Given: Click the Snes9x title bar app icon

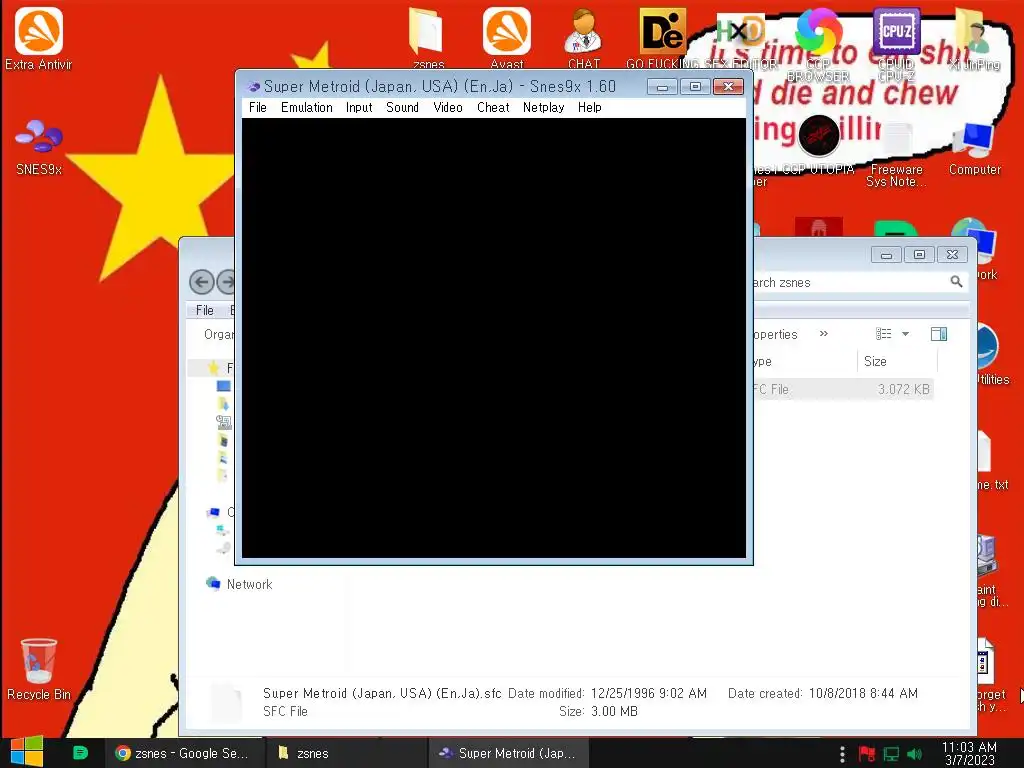Looking at the screenshot, I should [253, 87].
